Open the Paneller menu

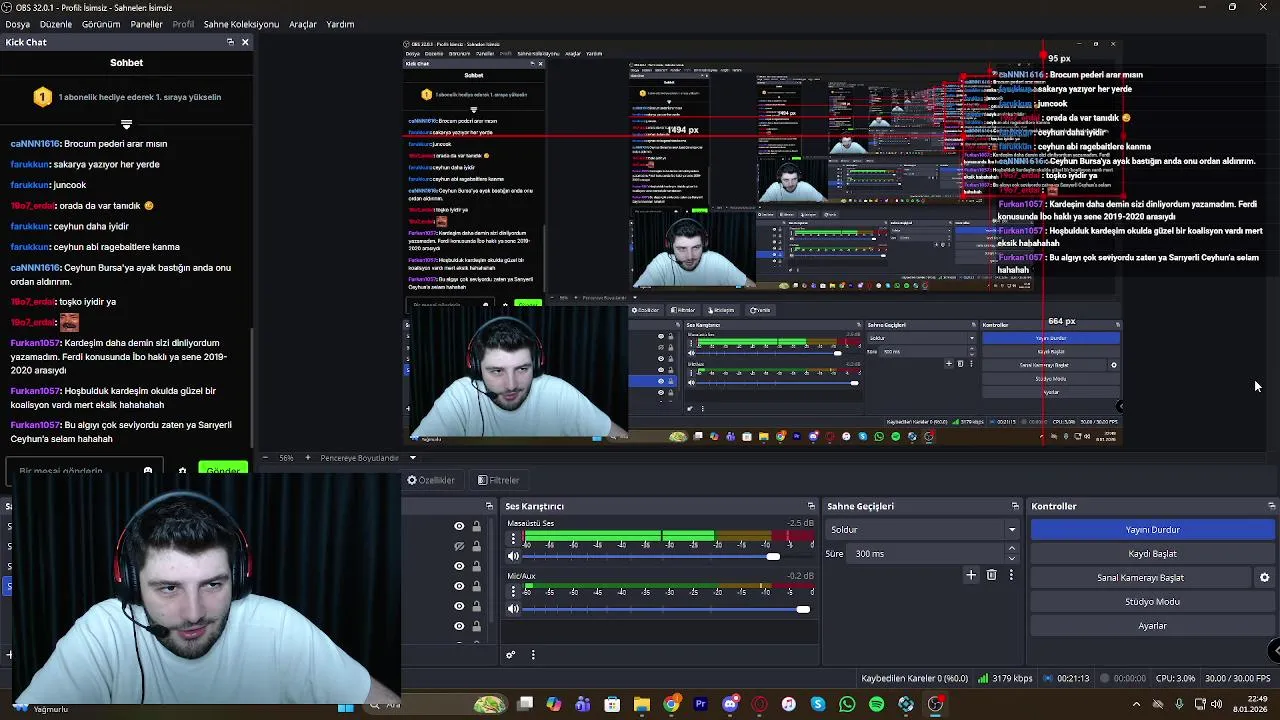[146, 24]
